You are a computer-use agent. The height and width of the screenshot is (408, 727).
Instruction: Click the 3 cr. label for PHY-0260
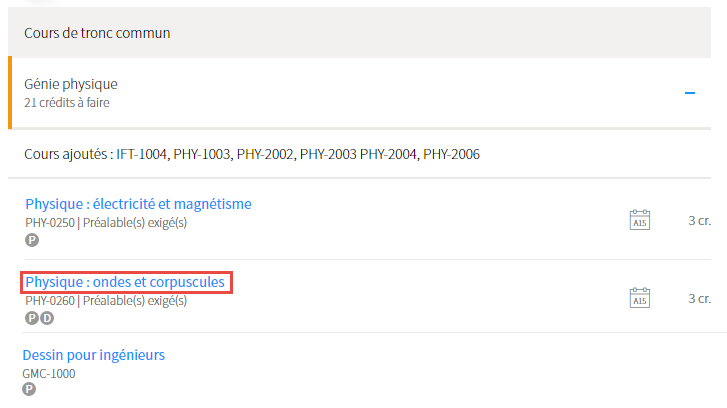coord(699,299)
